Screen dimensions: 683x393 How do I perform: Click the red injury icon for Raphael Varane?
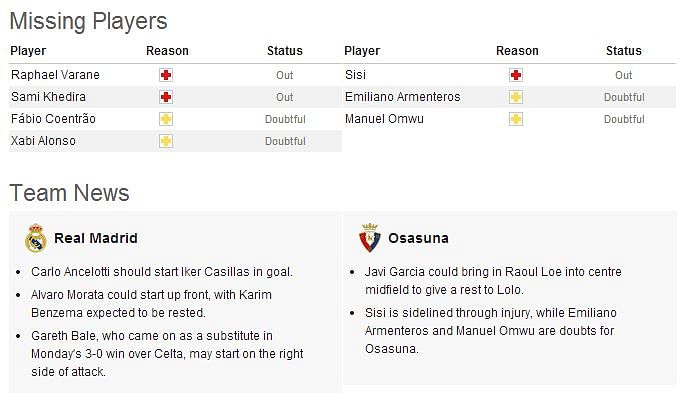[166, 75]
